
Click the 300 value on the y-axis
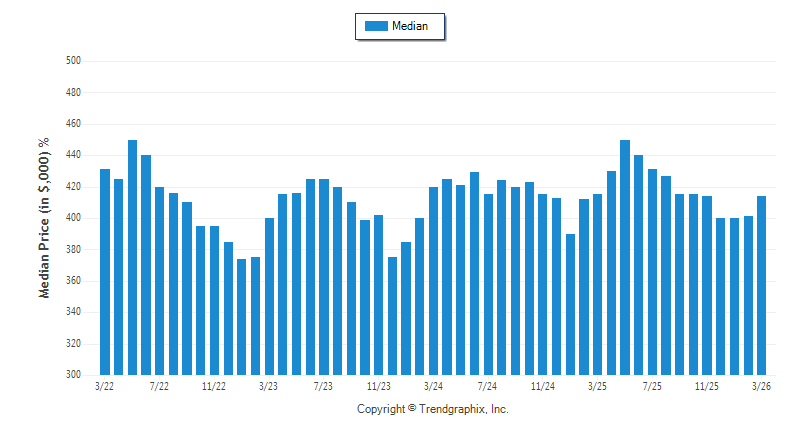click(x=73, y=375)
